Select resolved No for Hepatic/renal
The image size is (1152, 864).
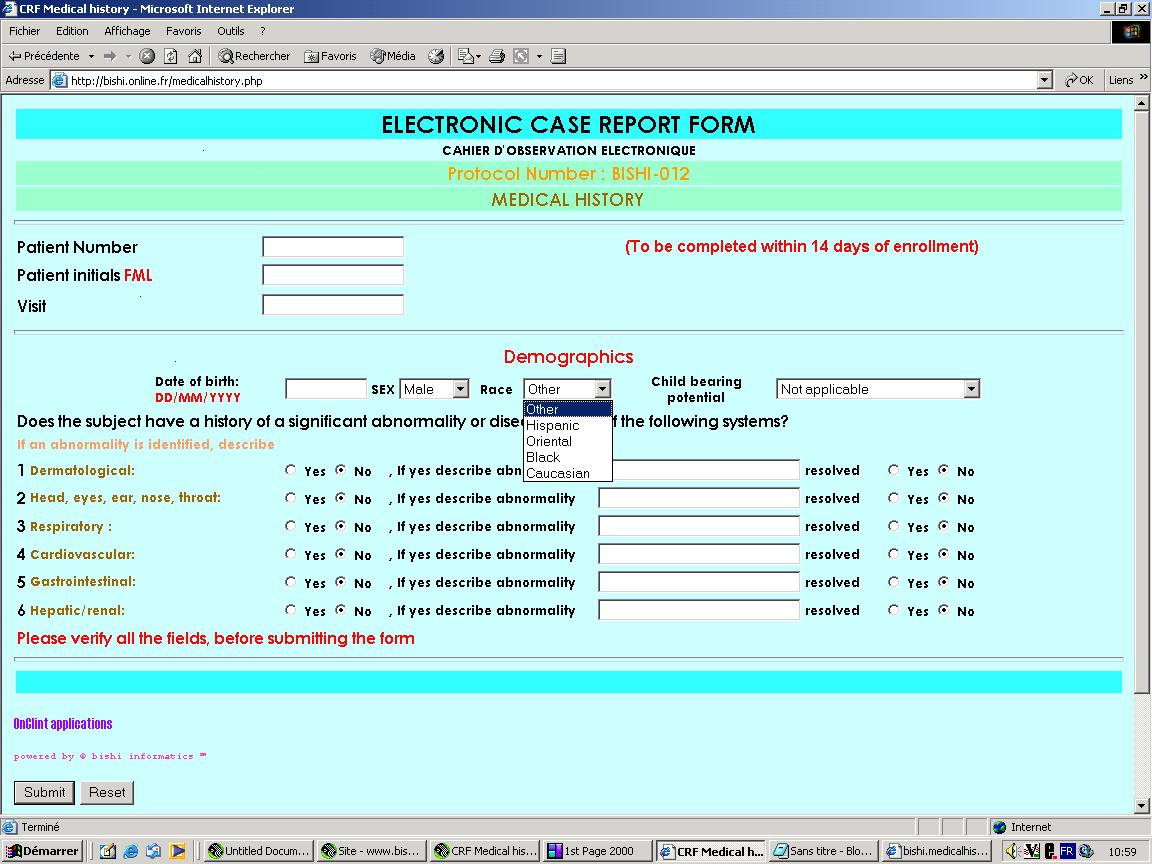click(x=943, y=610)
